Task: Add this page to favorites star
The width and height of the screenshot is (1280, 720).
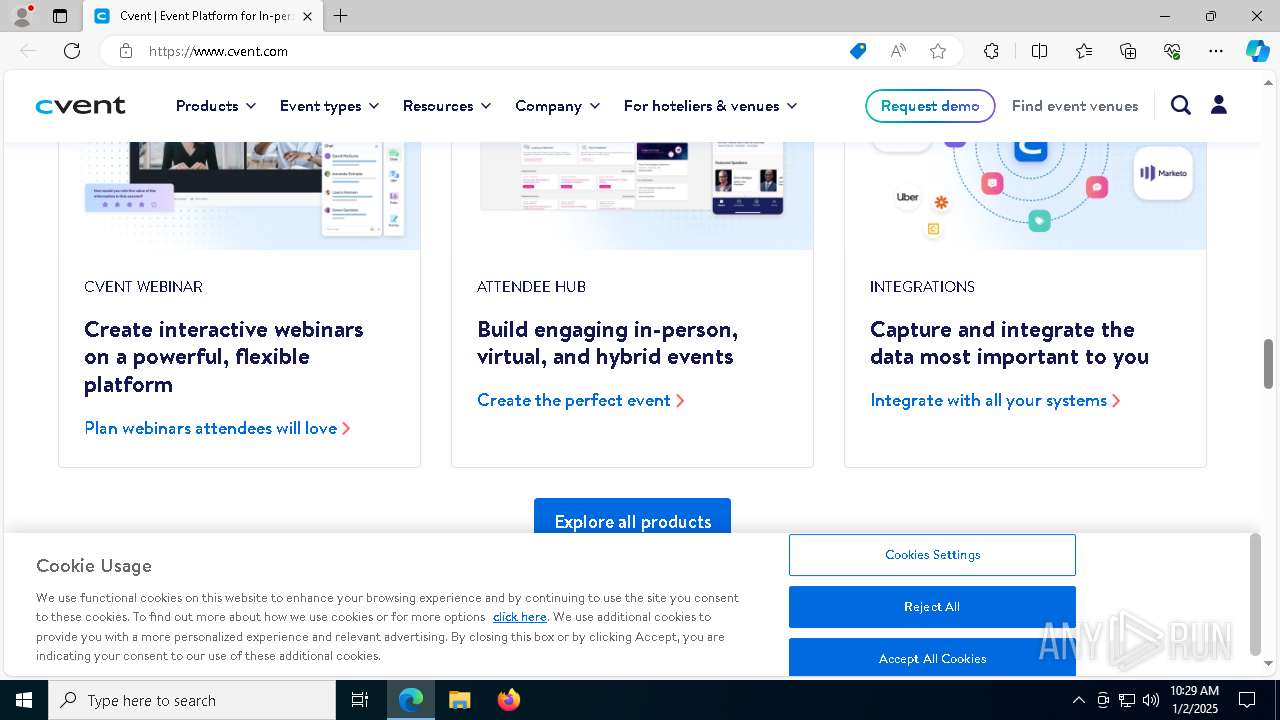Action: coord(938,51)
